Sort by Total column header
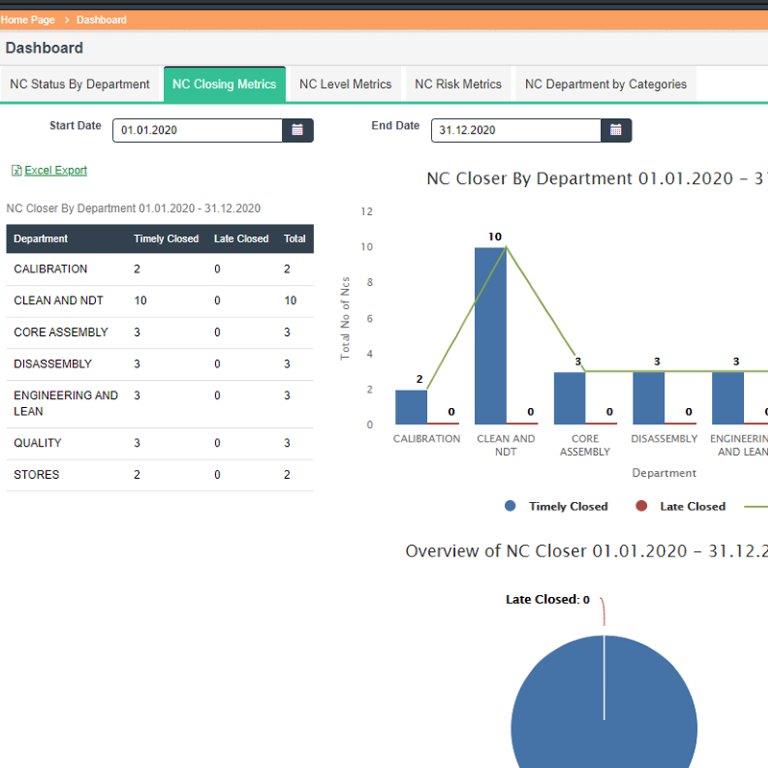Screen dimensions: 768x768 click(294, 239)
